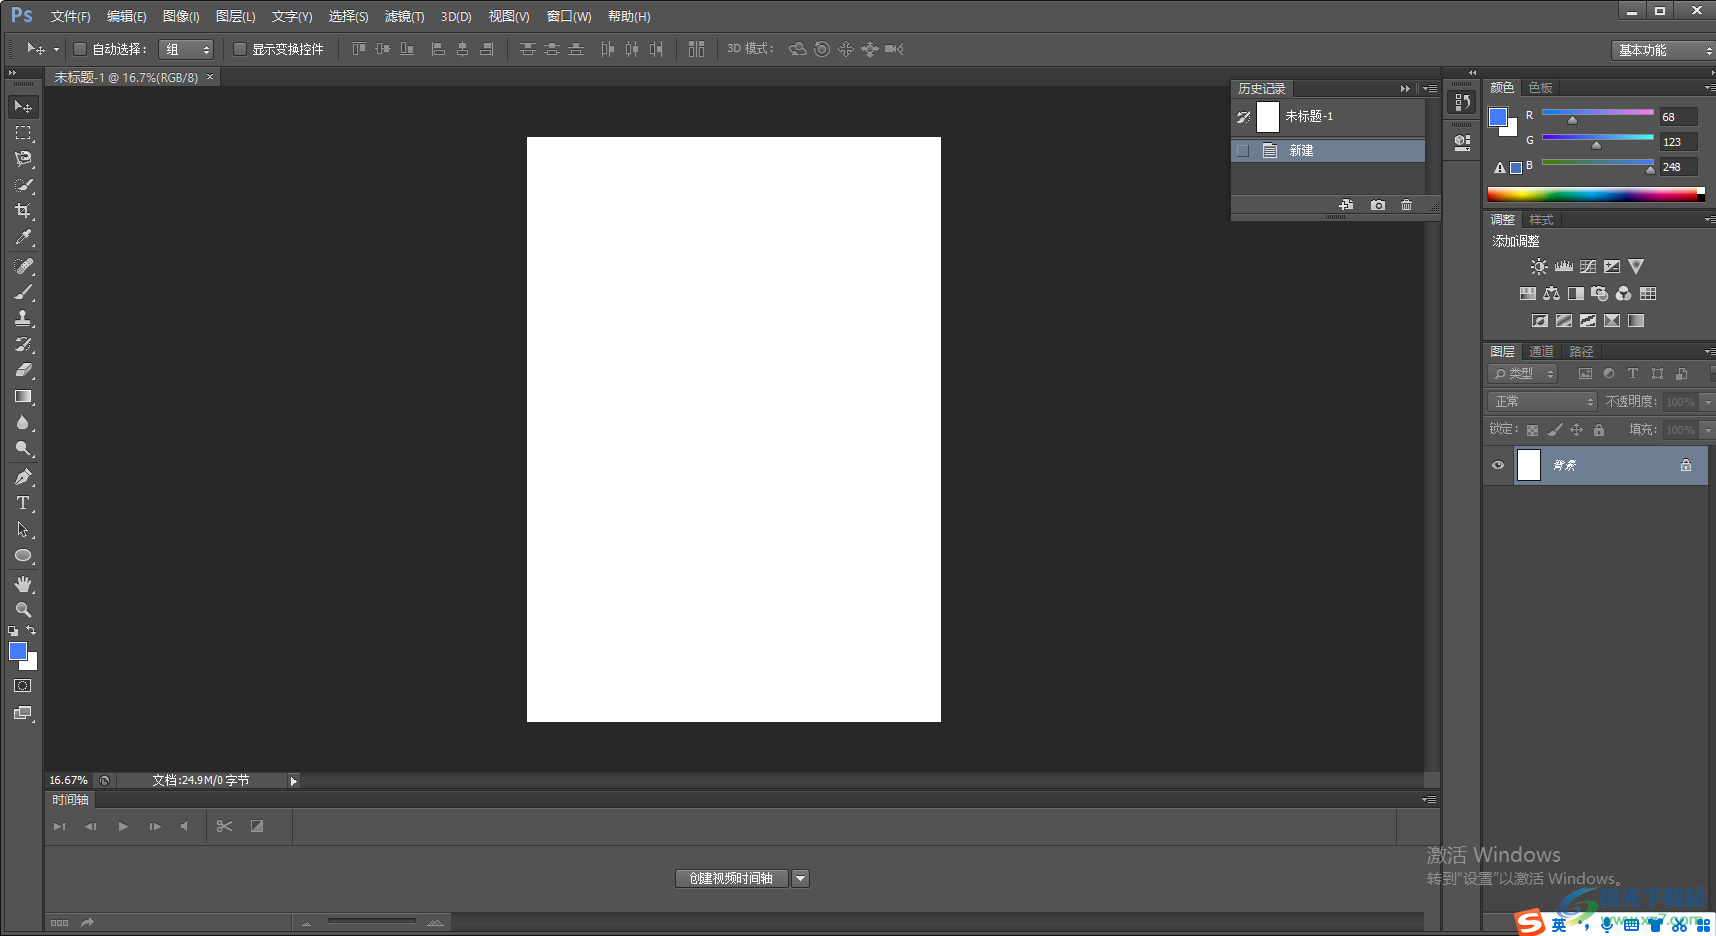
Task: Enable the 自动选择 checkbox
Action: [80, 49]
